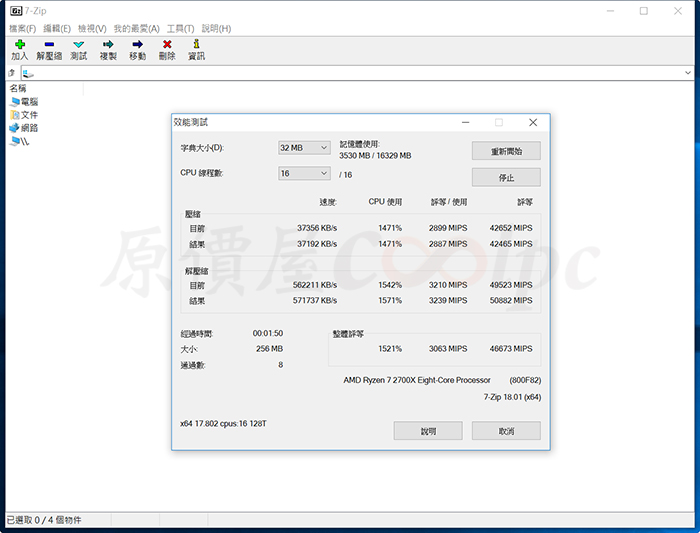Open the CPU threads 16 dropdown
The height and width of the screenshot is (533, 700).
(304, 173)
